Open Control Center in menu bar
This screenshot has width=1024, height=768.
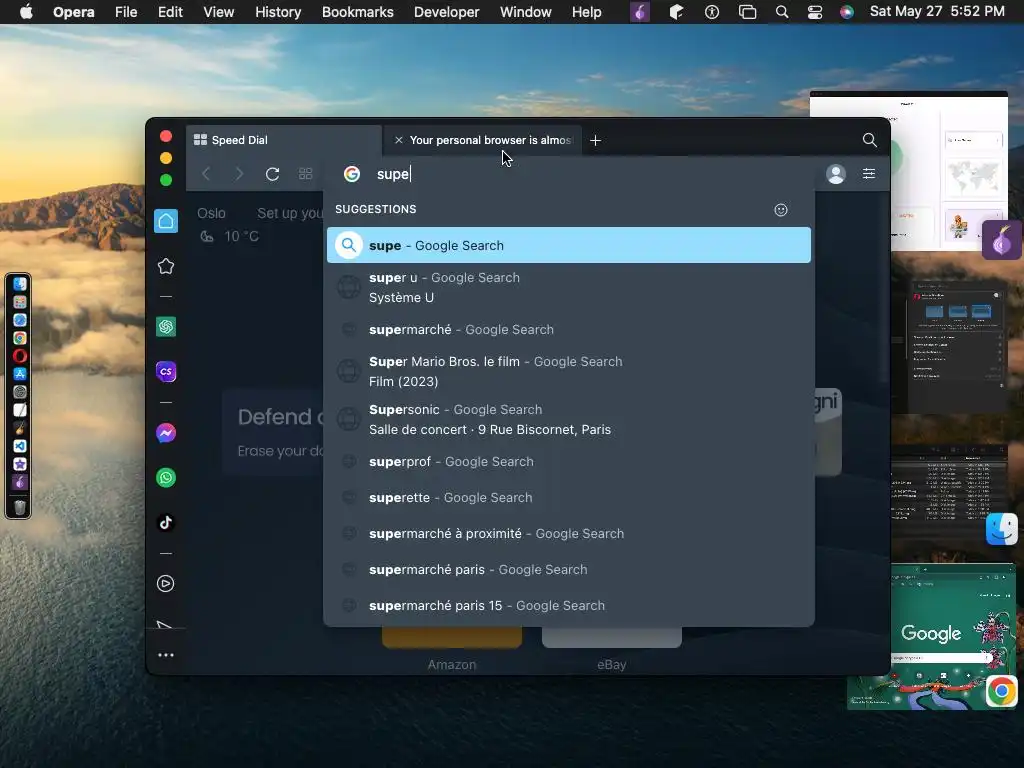814,12
